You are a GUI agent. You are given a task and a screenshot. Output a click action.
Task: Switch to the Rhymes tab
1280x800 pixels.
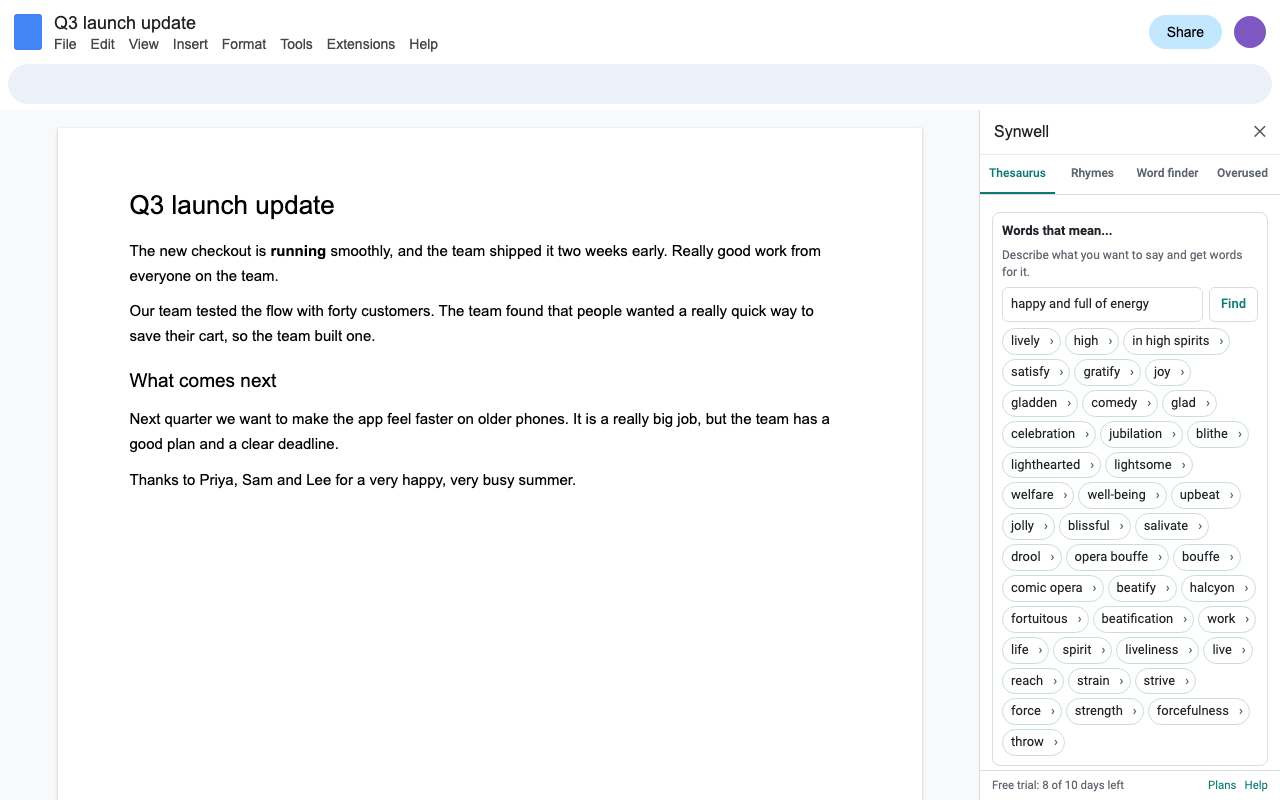1092,173
